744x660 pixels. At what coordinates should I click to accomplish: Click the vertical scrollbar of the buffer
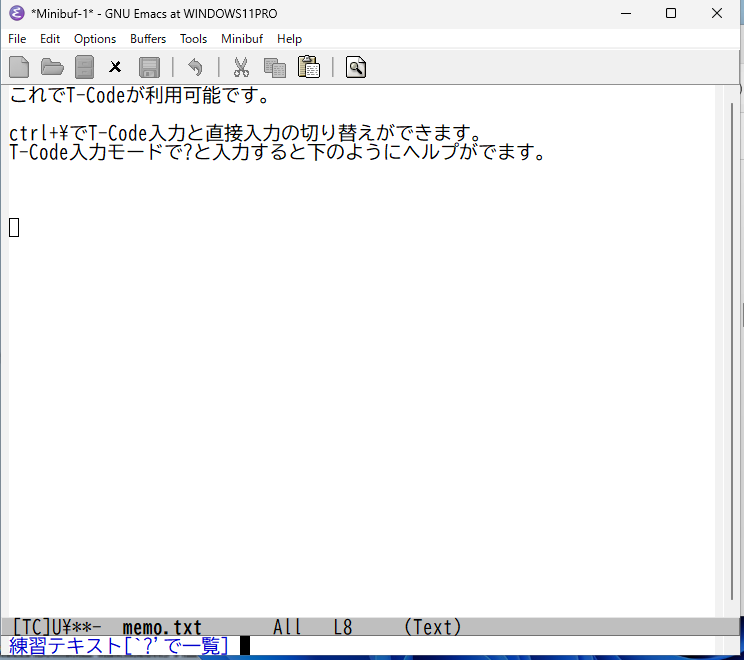(x=732, y=351)
